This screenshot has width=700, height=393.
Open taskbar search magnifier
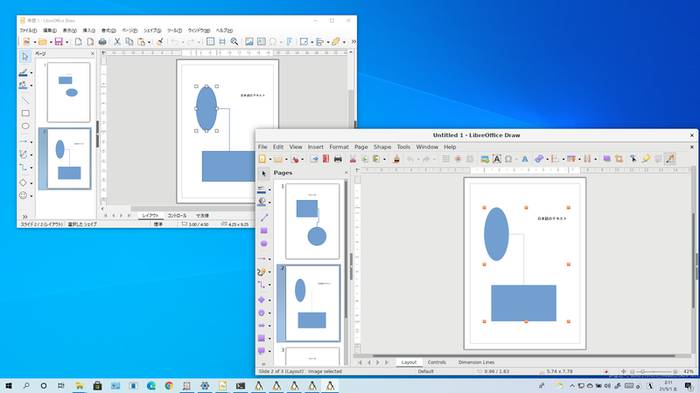click(x=26, y=386)
